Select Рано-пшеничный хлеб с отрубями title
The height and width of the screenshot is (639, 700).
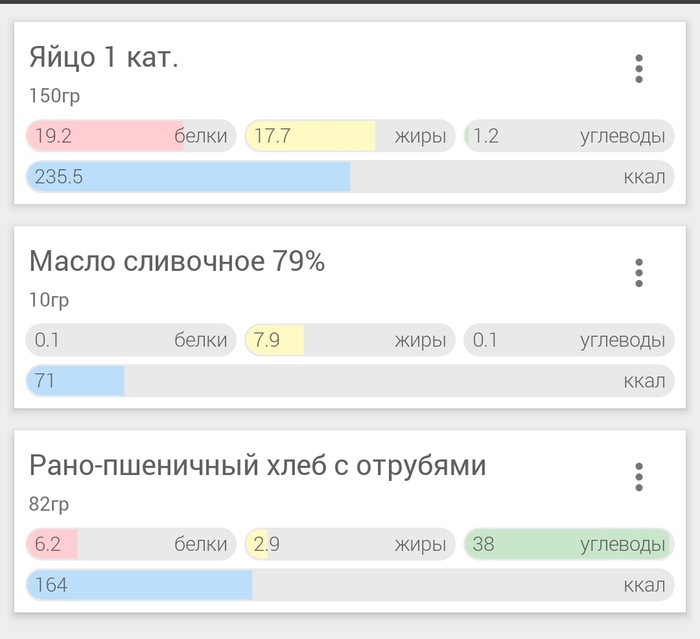point(257,466)
